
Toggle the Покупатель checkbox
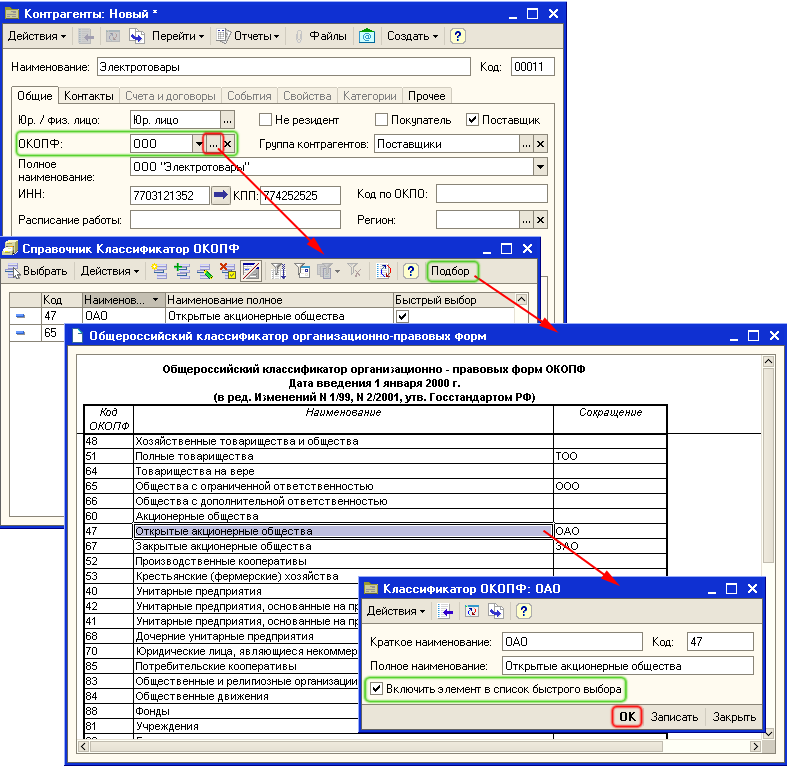point(381,120)
